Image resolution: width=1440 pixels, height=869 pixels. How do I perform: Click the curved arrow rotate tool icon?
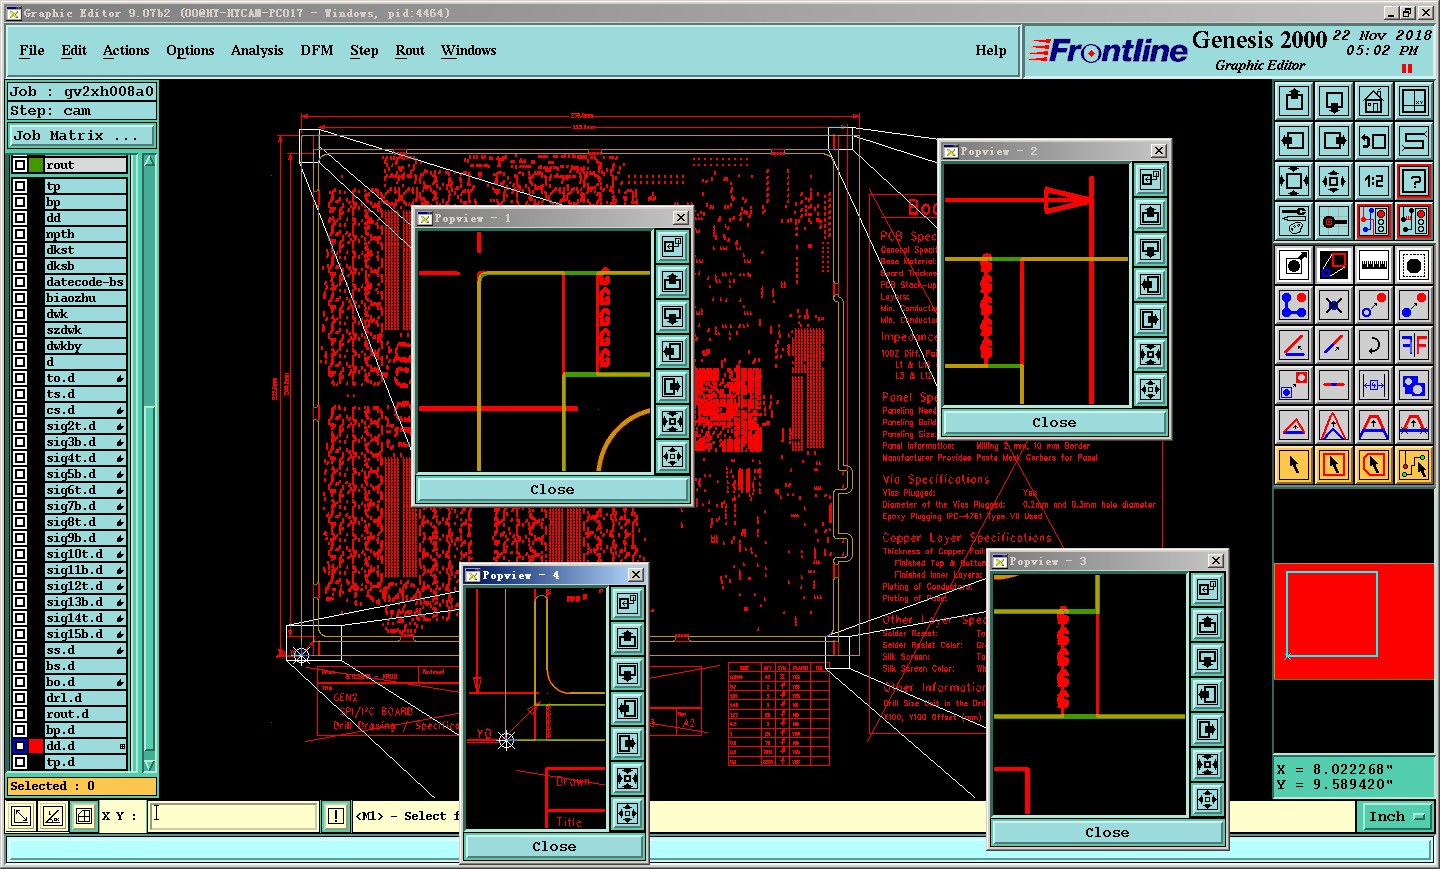coord(1374,345)
